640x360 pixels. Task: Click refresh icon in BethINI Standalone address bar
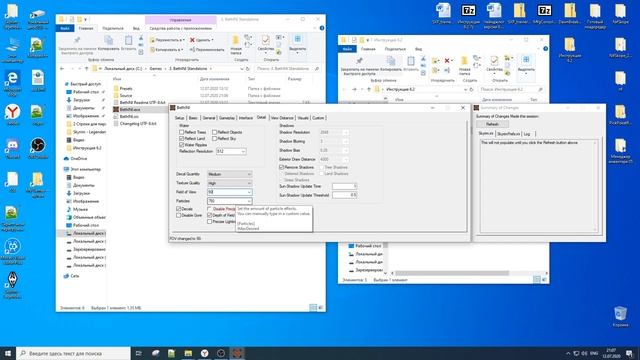tap(247, 69)
